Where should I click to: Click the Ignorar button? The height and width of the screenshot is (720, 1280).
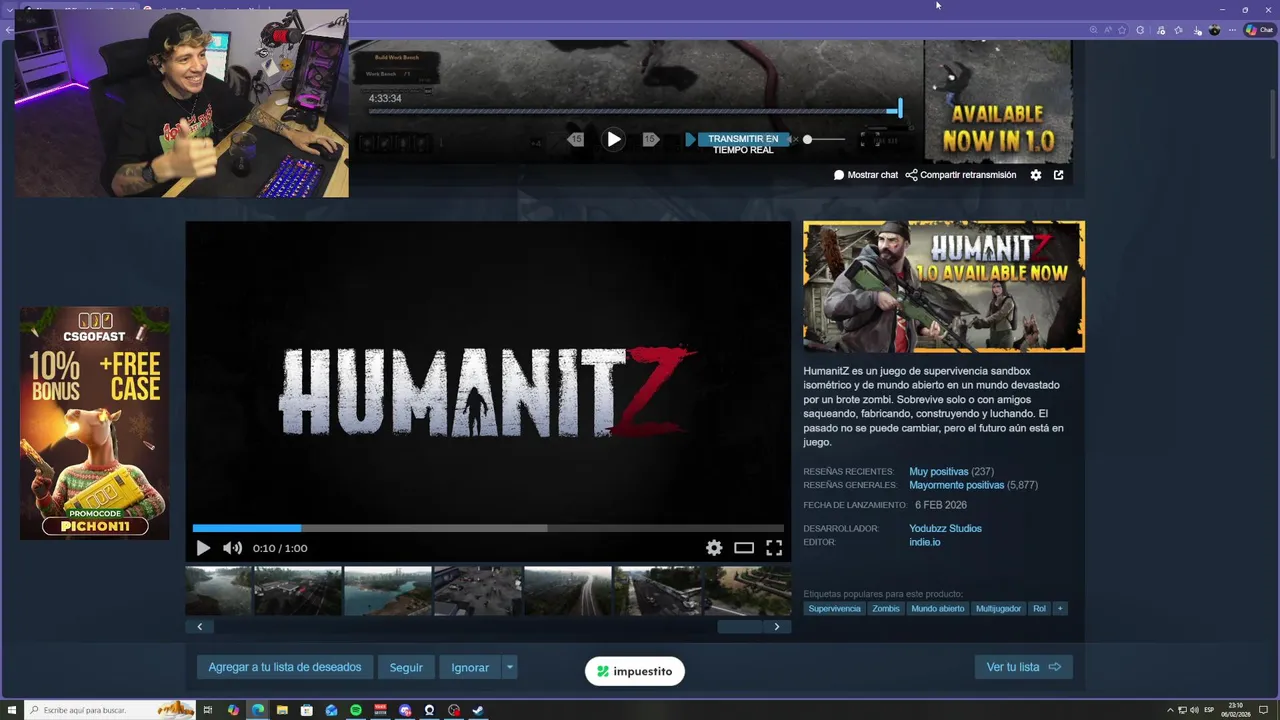[x=470, y=667]
